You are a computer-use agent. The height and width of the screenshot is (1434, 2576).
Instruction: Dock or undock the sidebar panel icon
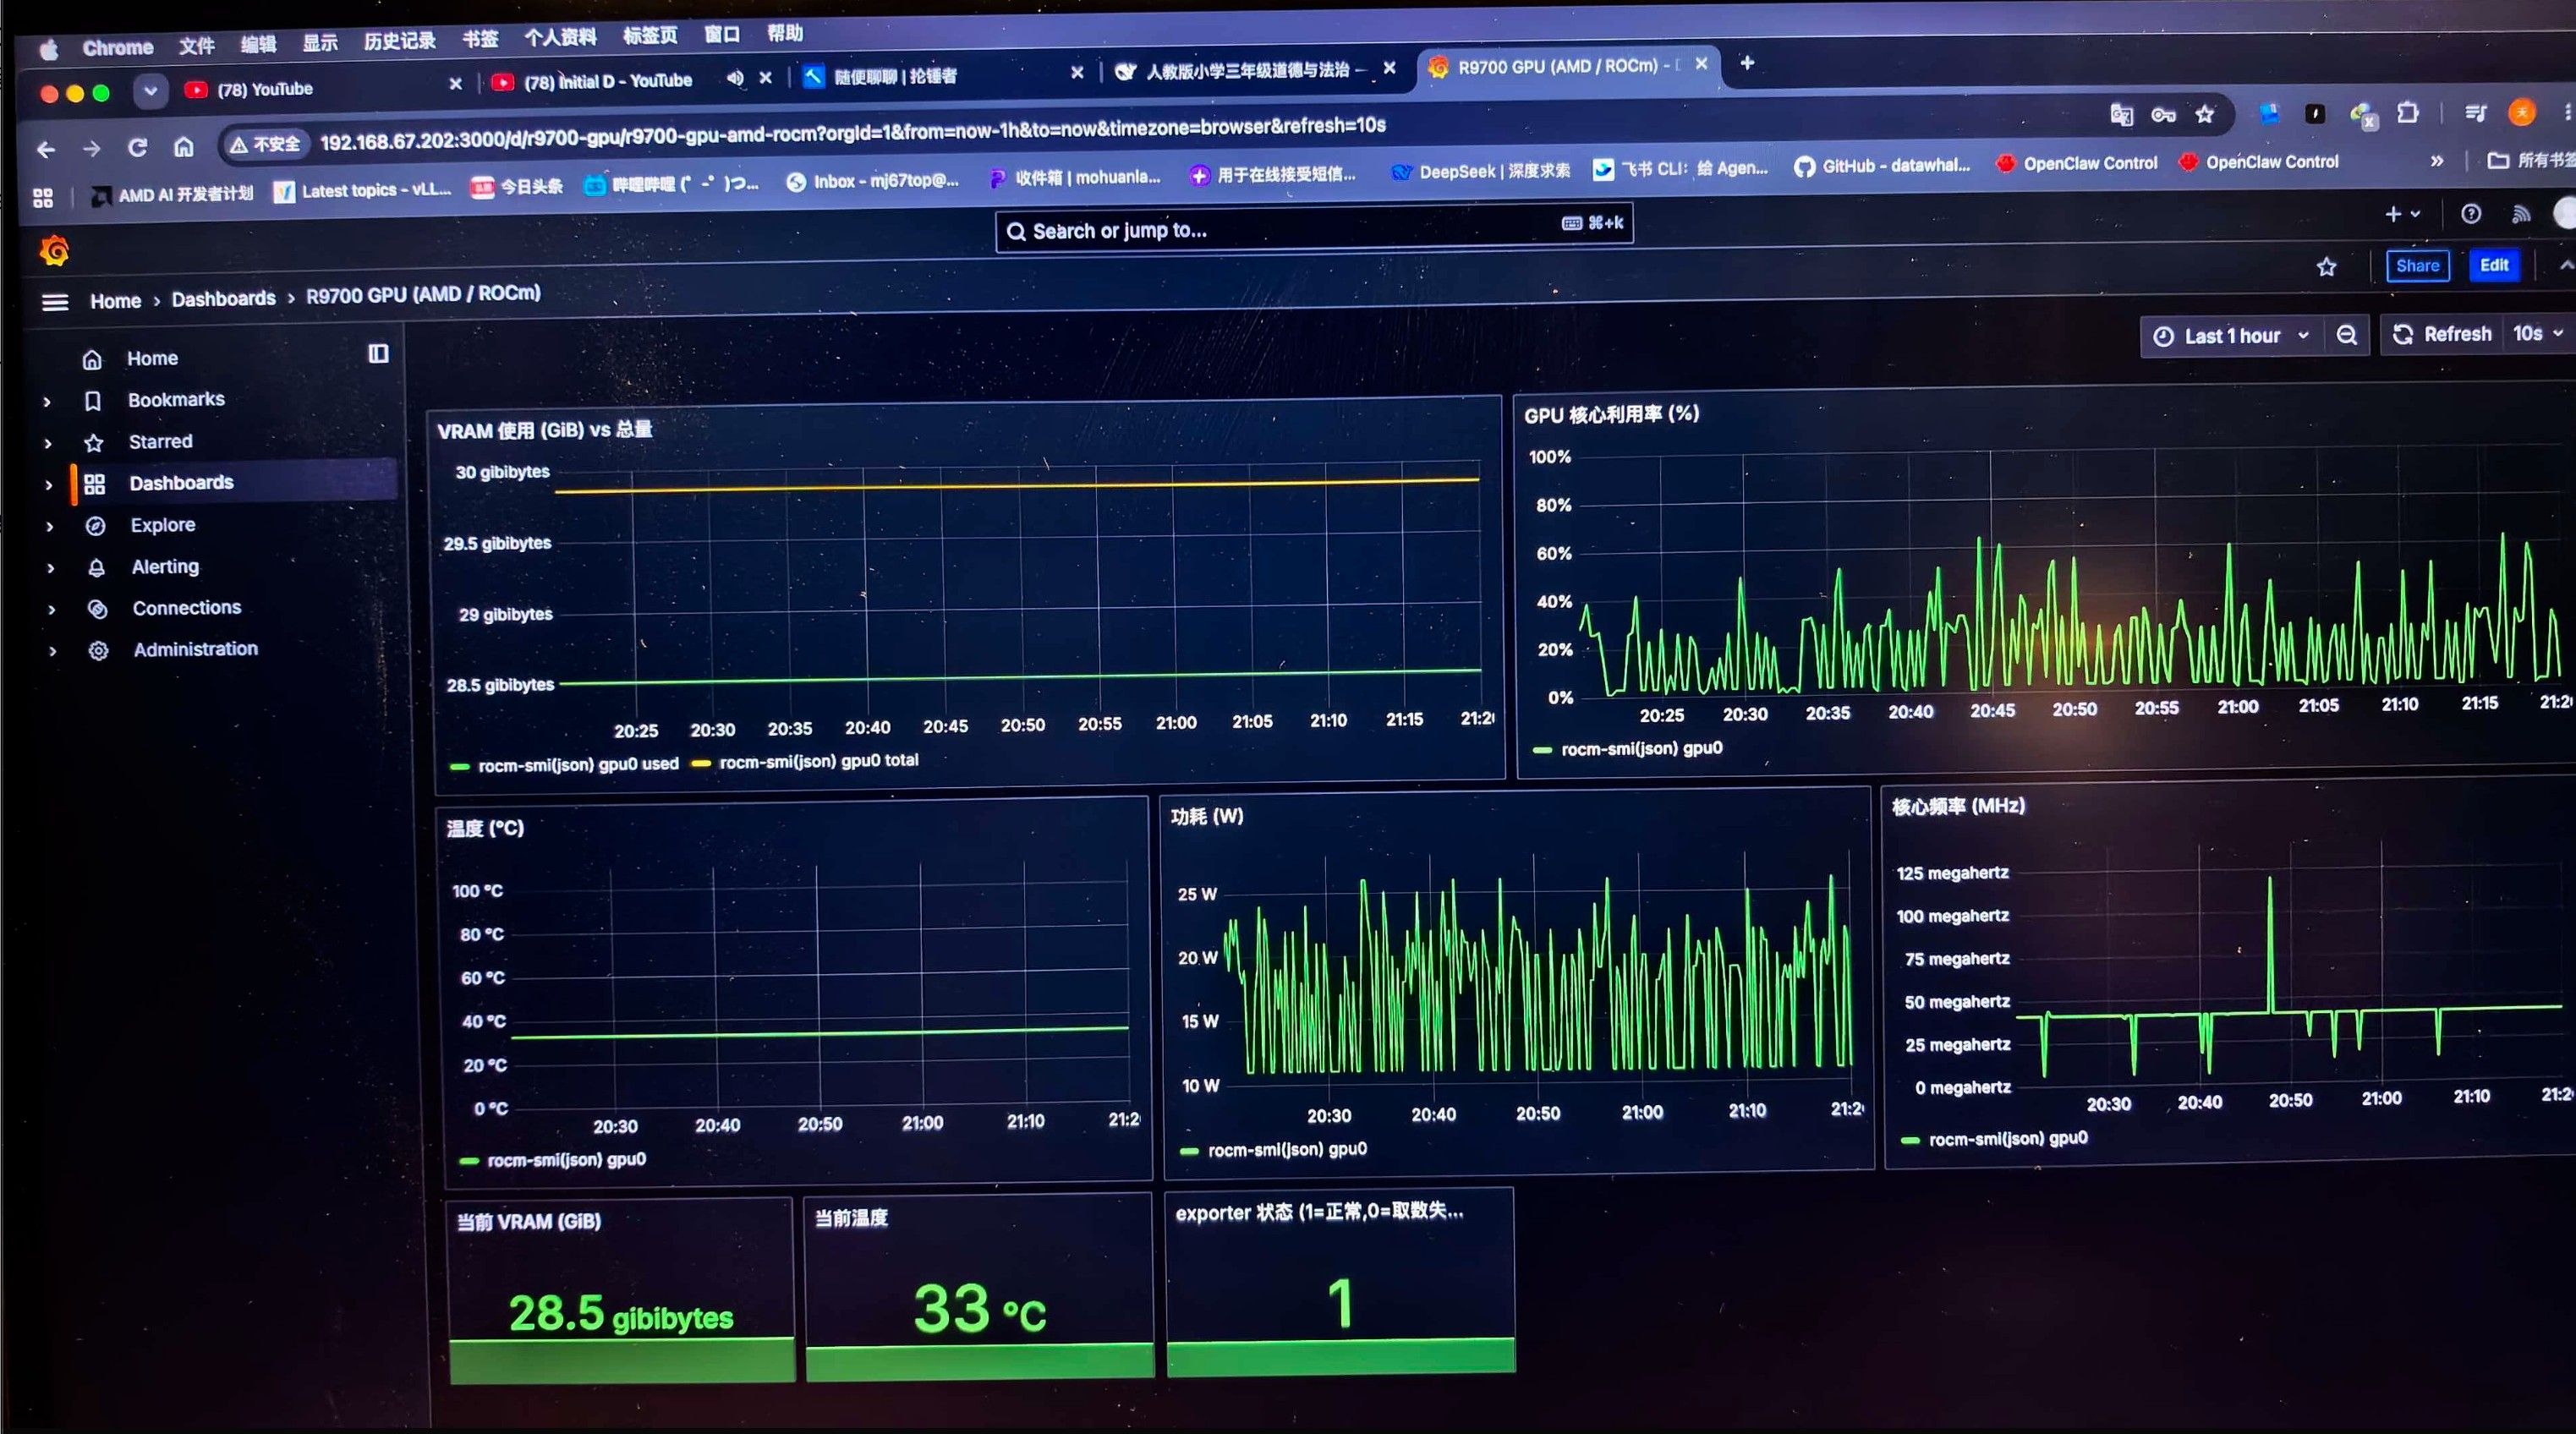pos(378,353)
